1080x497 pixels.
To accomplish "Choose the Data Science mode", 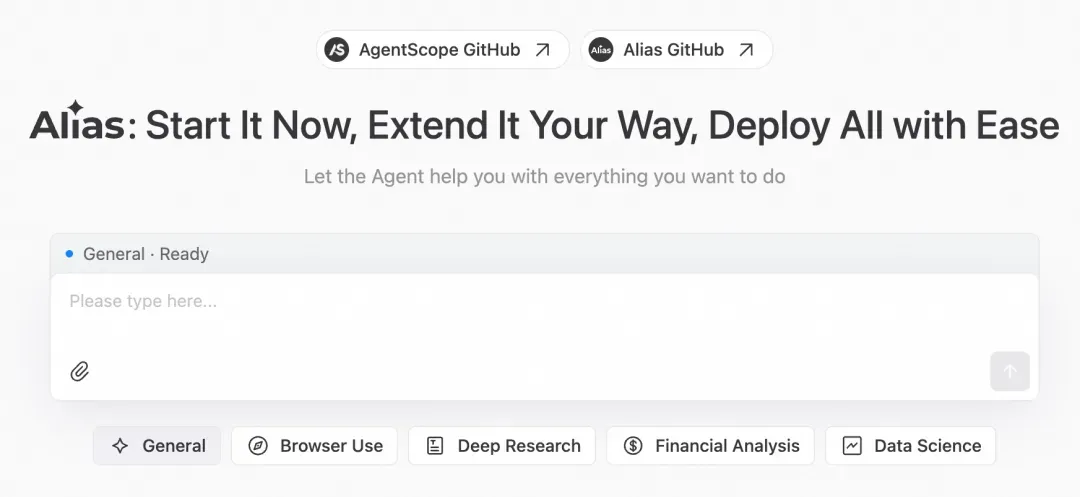I will click(910, 446).
